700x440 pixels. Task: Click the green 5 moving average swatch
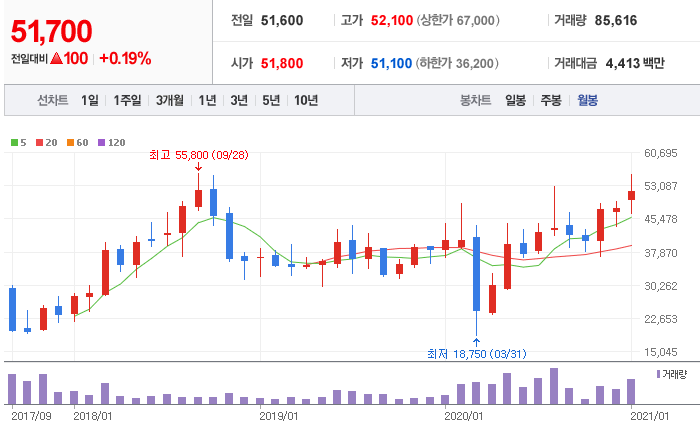[14, 143]
